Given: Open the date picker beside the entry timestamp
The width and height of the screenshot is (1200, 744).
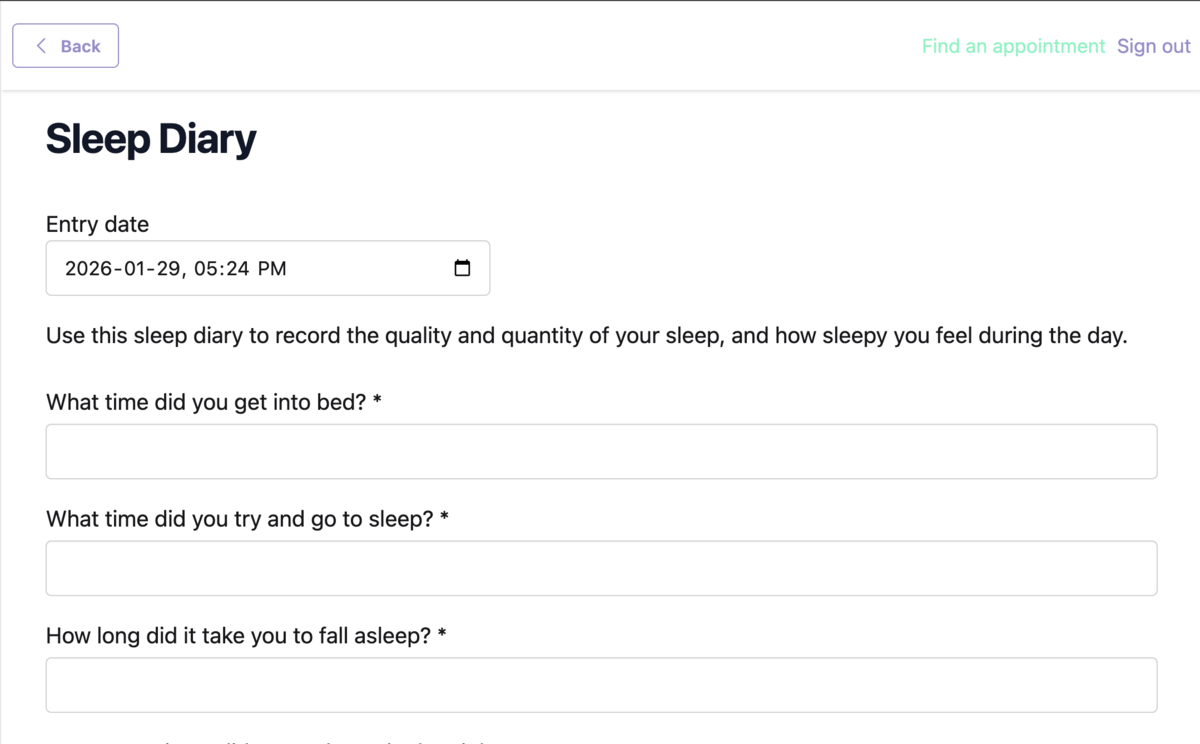Looking at the screenshot, I should coord(461,268).
